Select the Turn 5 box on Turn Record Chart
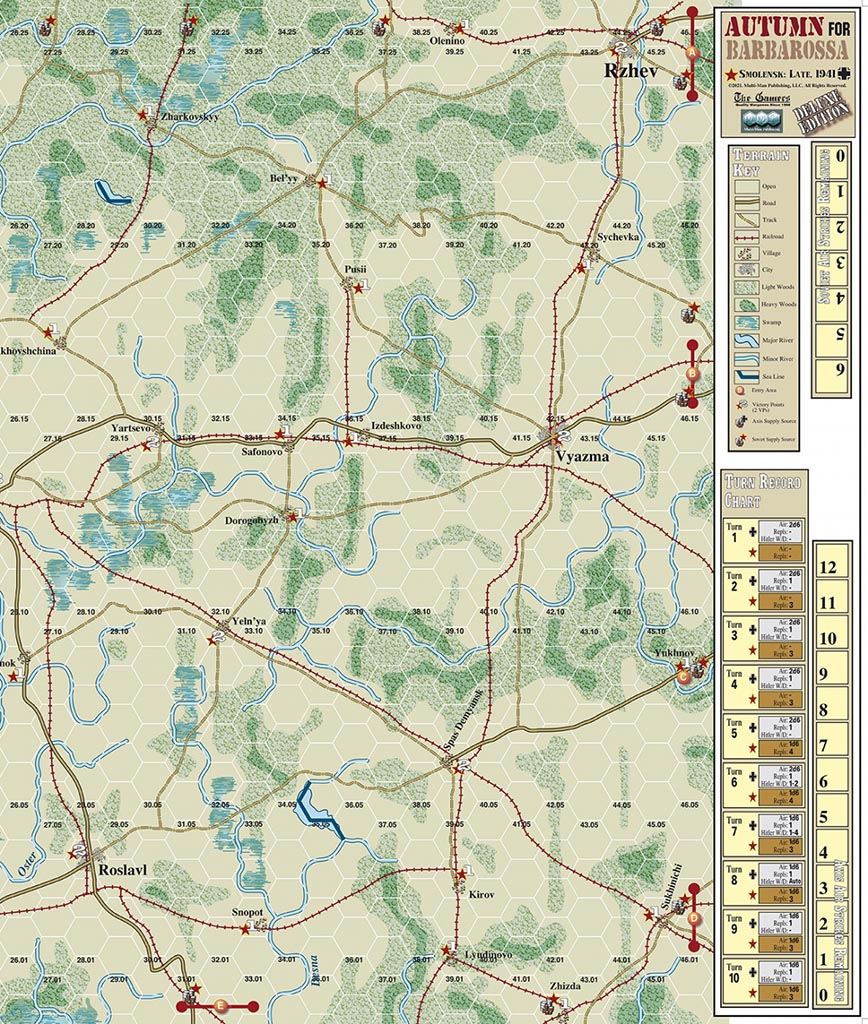The image size is (868, 1024). pyautogui.click(x=764, y=737)
